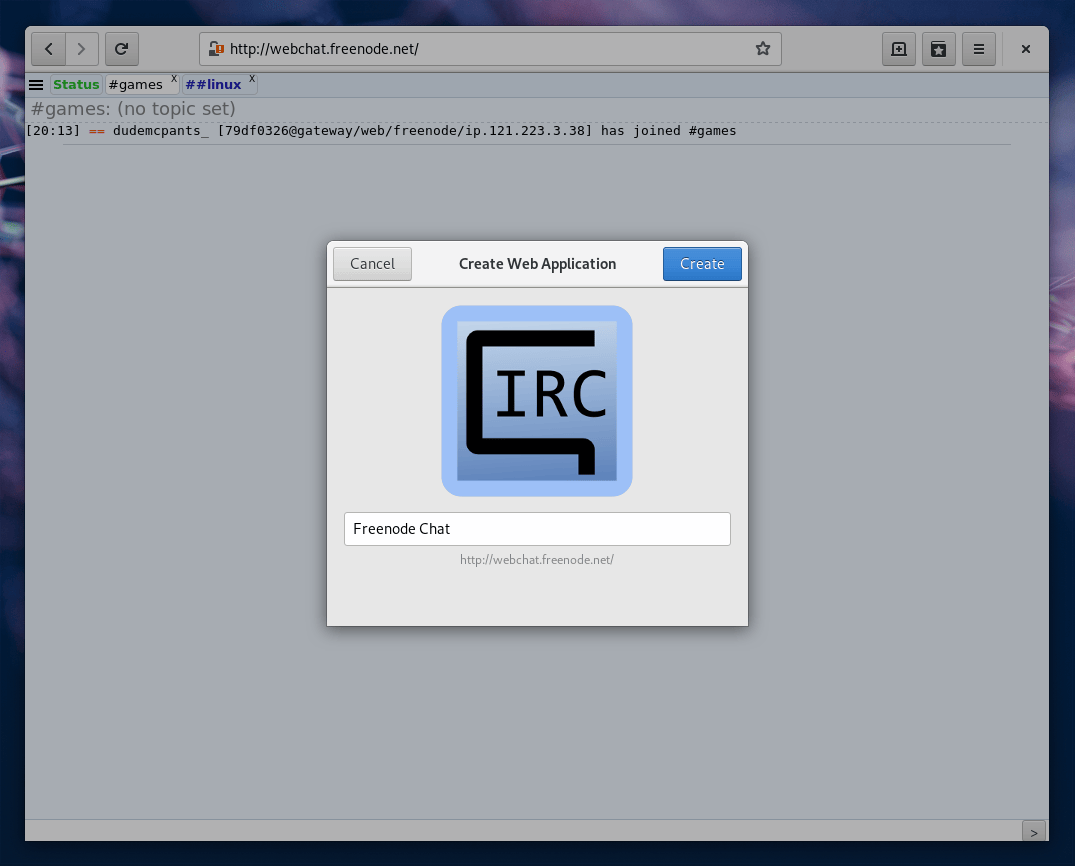Image resolution: width=1075 pixels, height=866 pixels.
Task: Go back to the previous page
Action: [x=48, y=49]
